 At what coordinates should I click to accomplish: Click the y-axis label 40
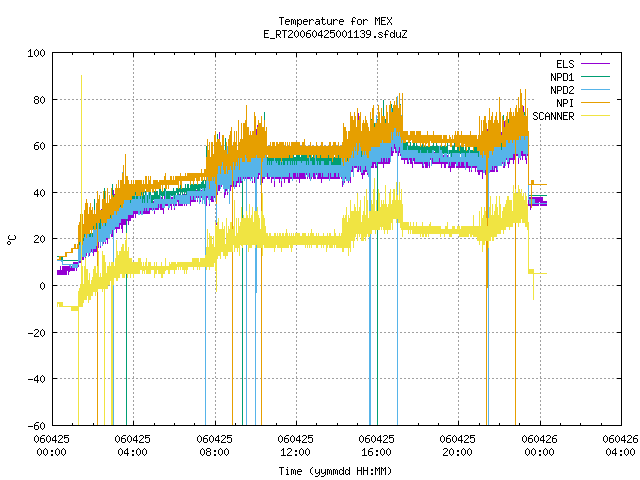click(x=39, y=193)
